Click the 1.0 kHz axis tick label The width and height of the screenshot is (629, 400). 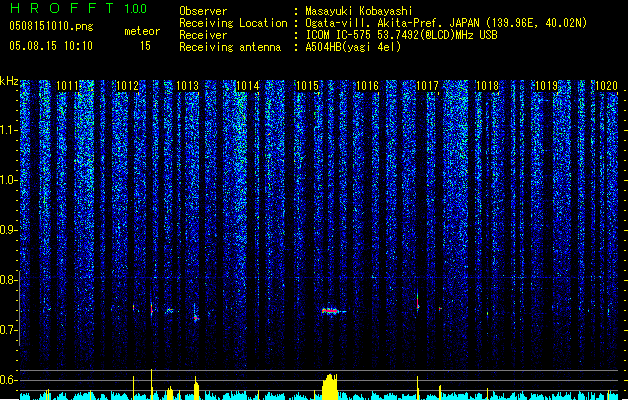click(x=9, y=180)
